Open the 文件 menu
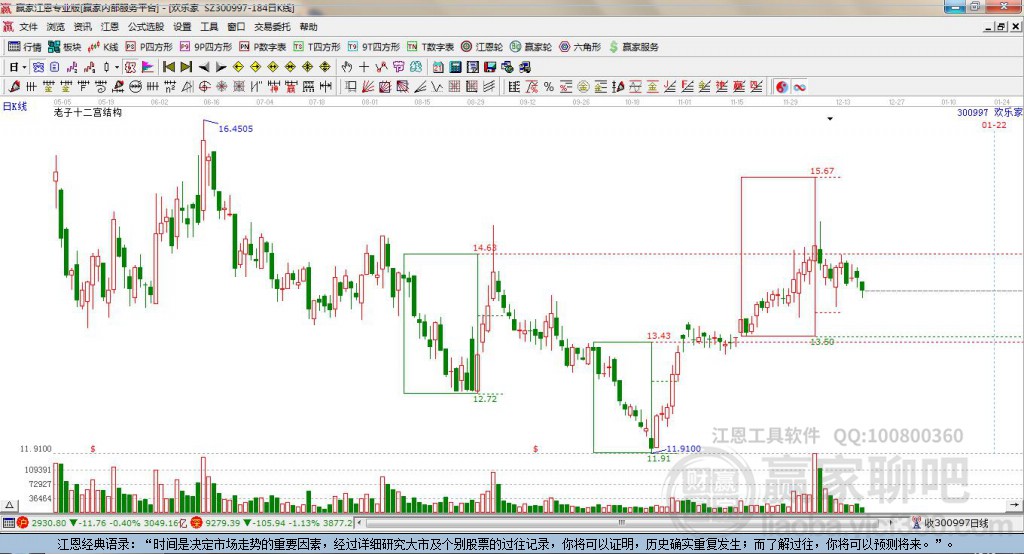This screenshot has height=554, width=1024. coord(28,27)
